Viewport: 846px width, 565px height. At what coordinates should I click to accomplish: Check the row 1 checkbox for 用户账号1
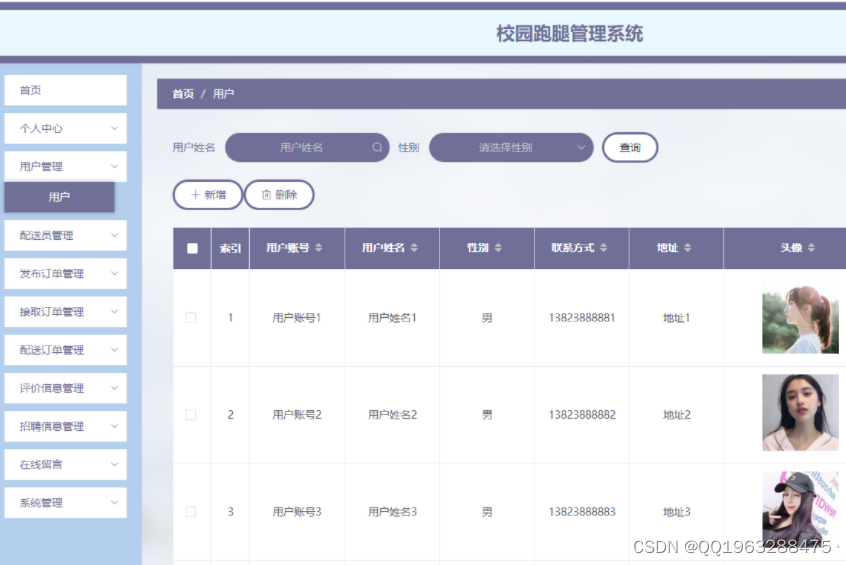(191, 317)
